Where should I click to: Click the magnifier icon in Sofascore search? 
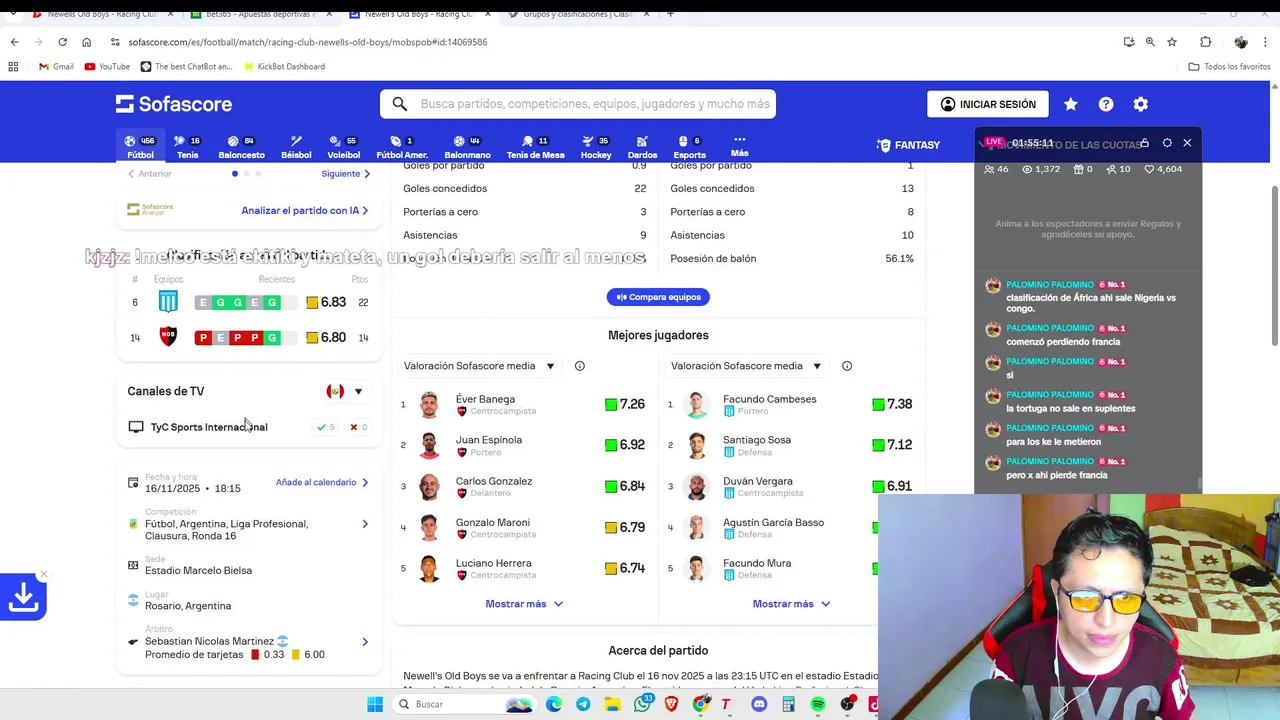coord(400,104)
